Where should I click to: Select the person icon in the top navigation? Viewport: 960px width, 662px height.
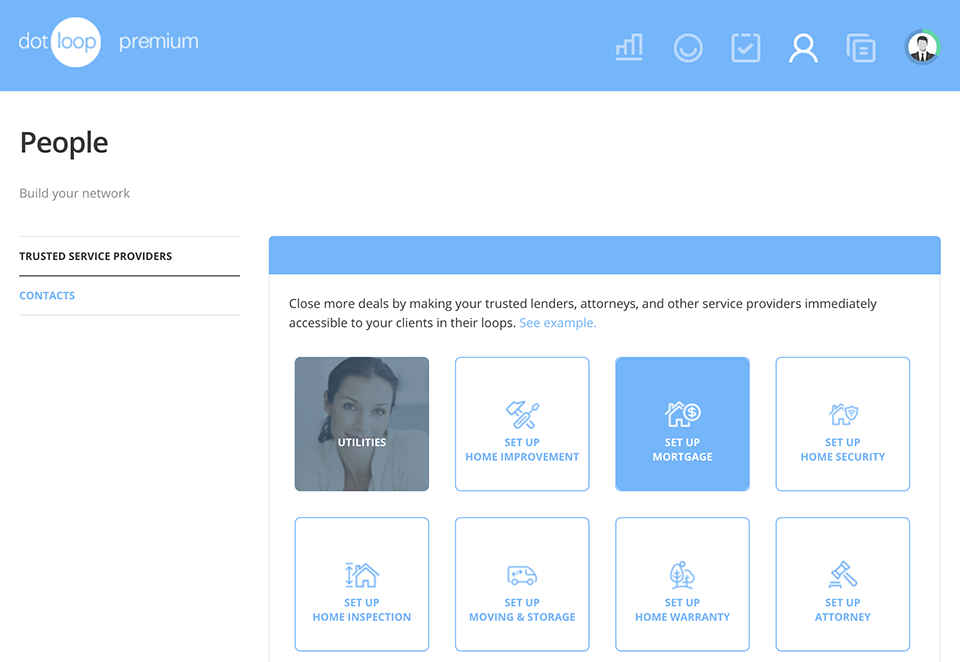click(803, 47)
